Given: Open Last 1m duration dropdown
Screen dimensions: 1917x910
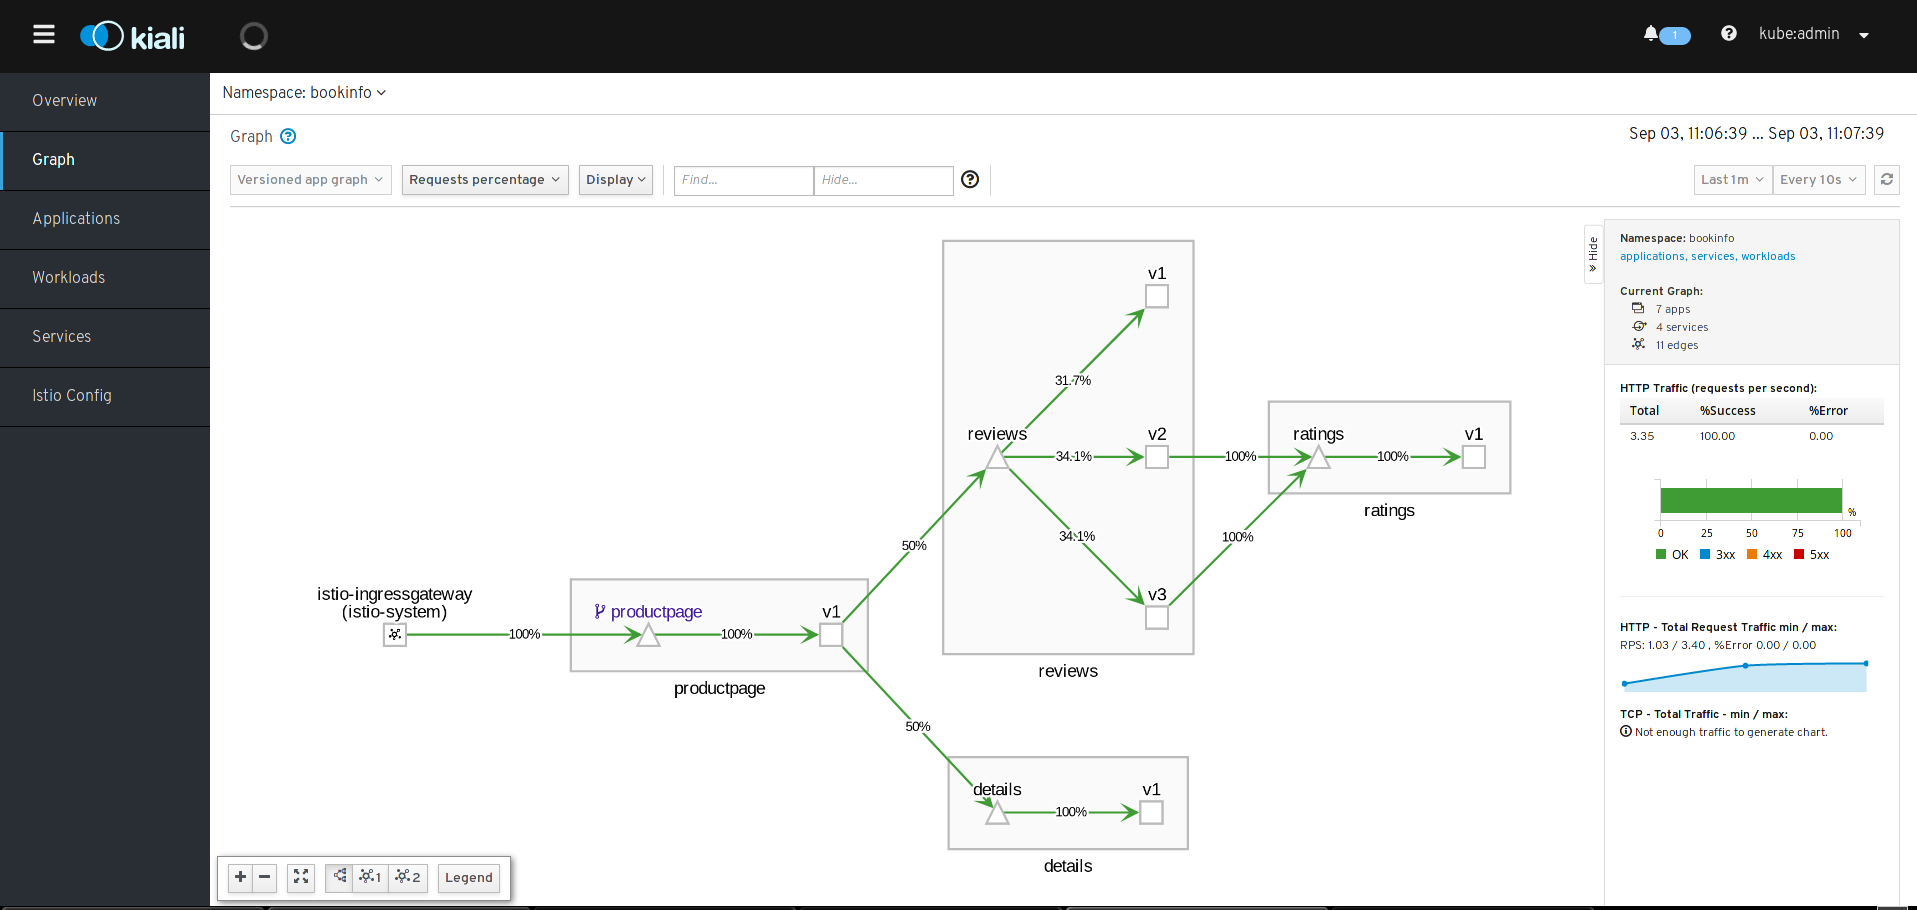Looking at the screenshot, I should point(1733,180).
